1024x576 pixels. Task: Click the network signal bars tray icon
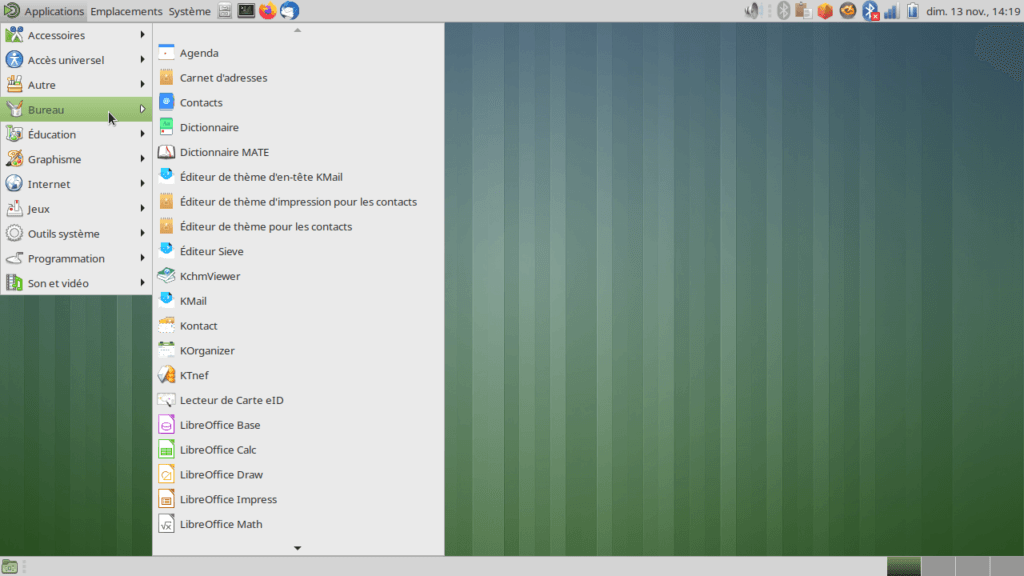(891, 10)
